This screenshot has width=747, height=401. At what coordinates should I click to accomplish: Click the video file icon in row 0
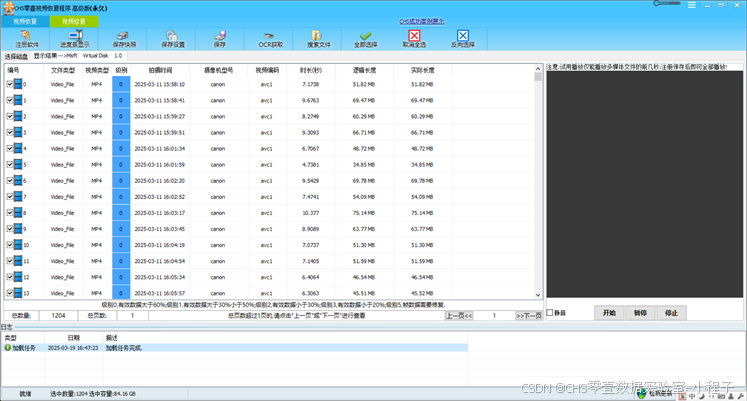coord(18,84)
